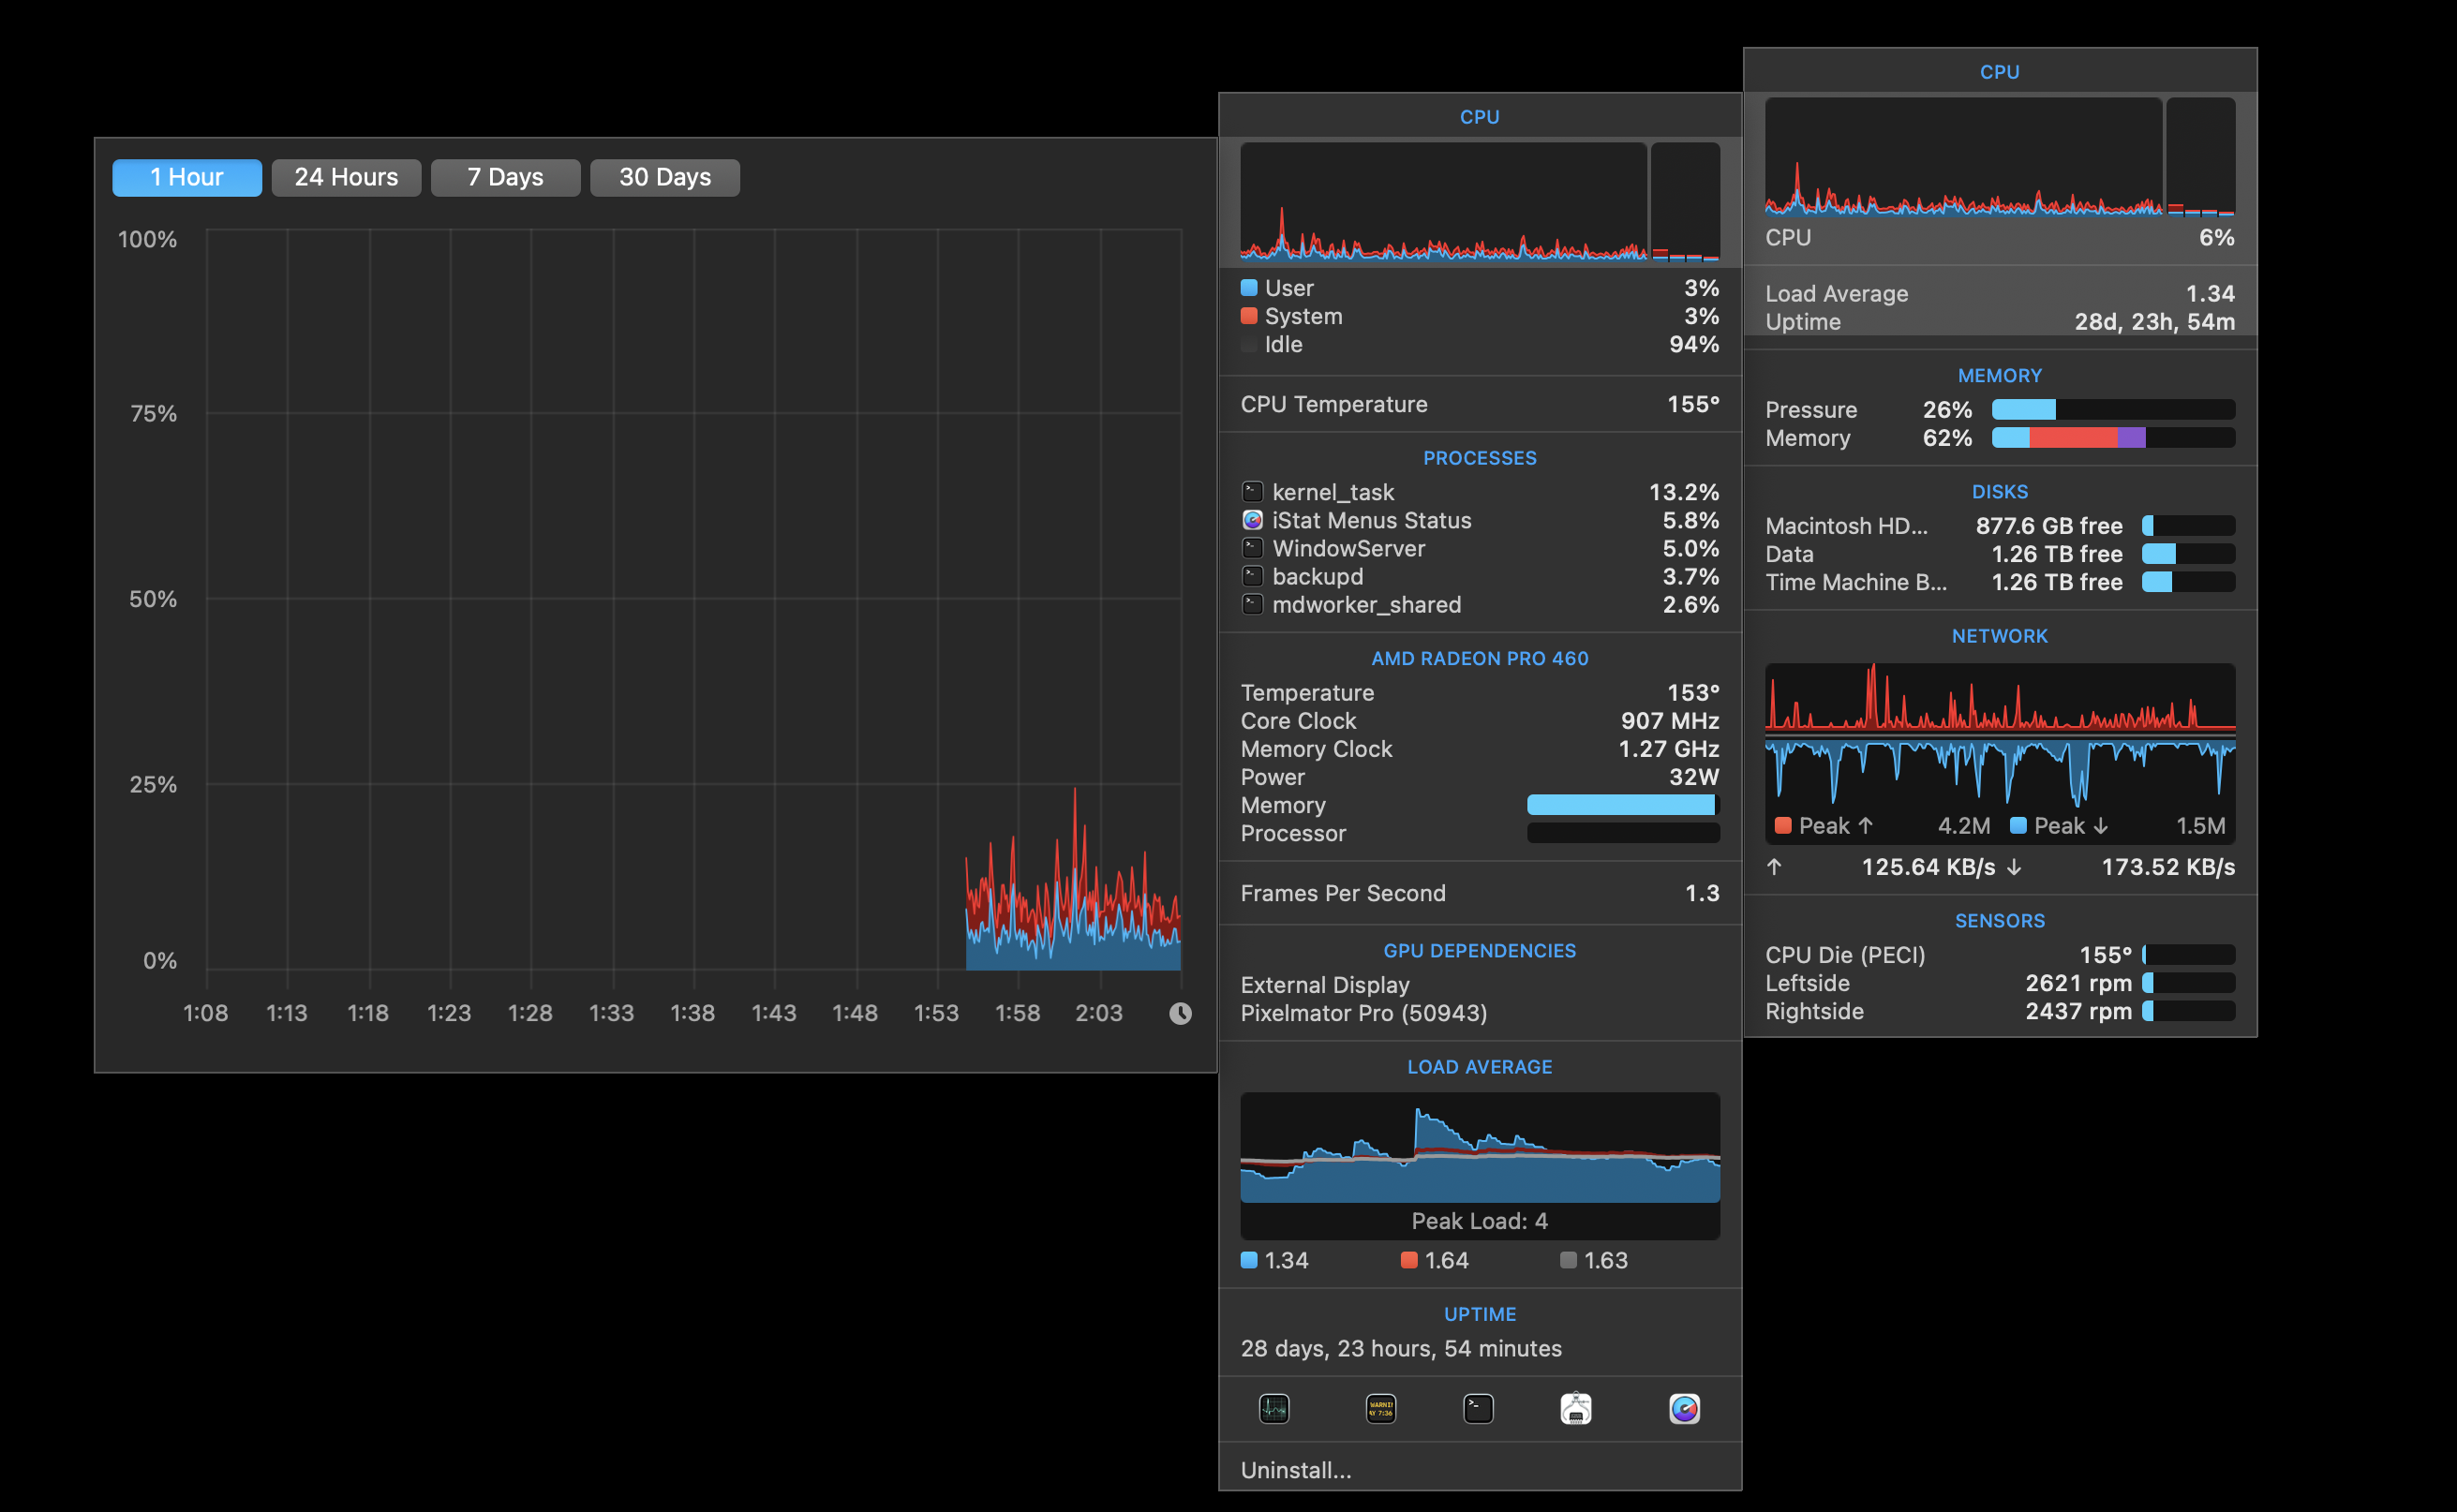This screenshot has height=1512, width=2457.
Task: Click the blue Peak download legend swatch
Action: pos(2018,826)
